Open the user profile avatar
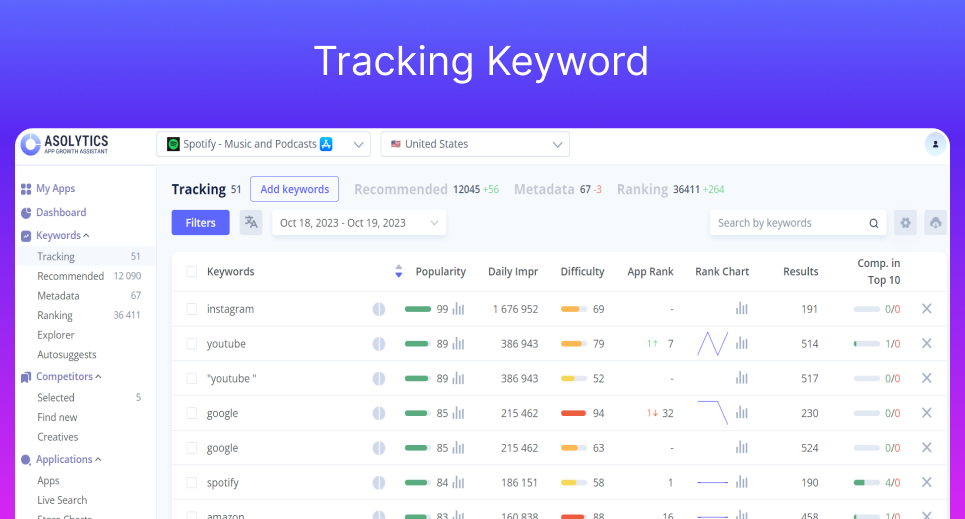This screenshot has width=965, height=519. pos(935,144)
